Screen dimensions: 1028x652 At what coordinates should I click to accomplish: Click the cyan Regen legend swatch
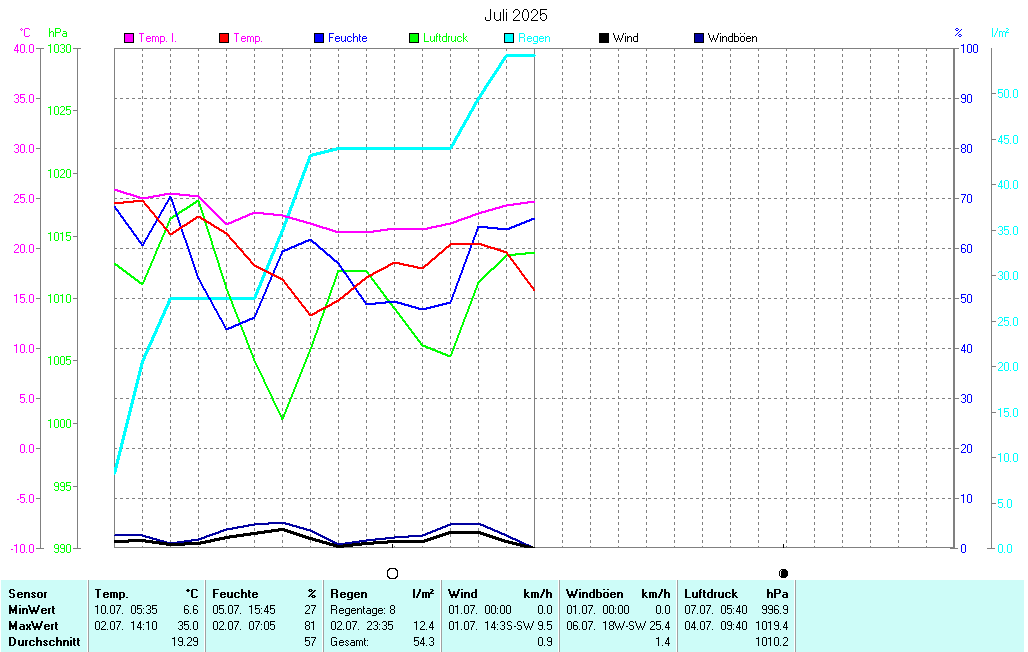(x=509, y=38)
